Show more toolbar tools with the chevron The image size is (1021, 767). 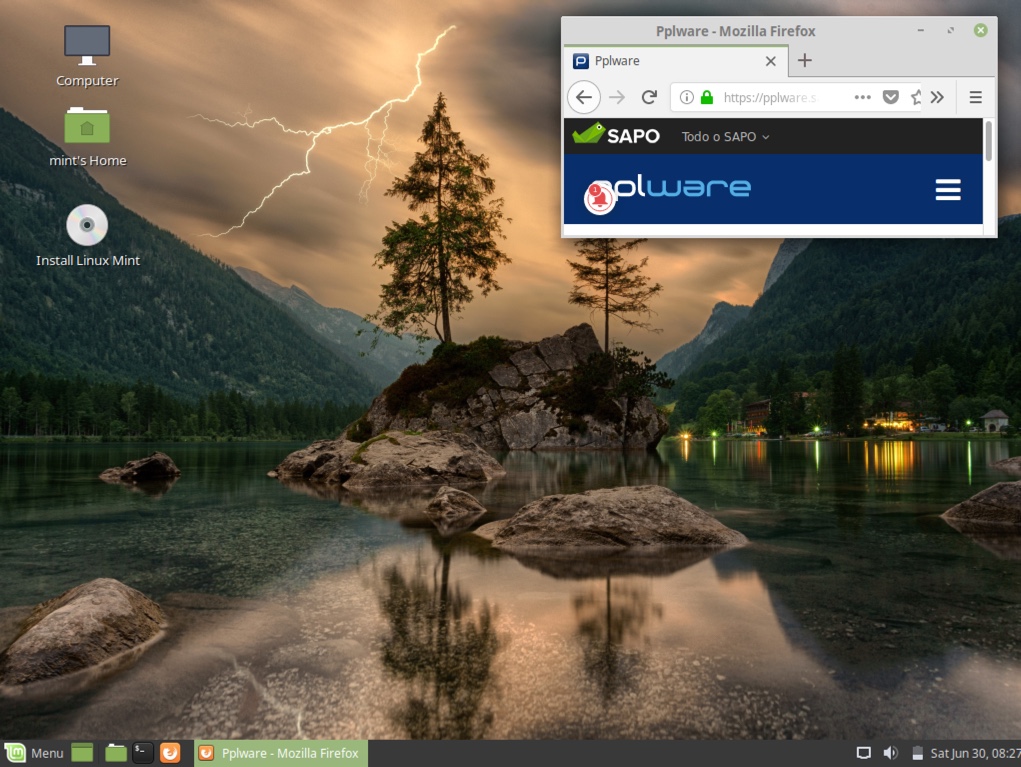tap(938, 97)
